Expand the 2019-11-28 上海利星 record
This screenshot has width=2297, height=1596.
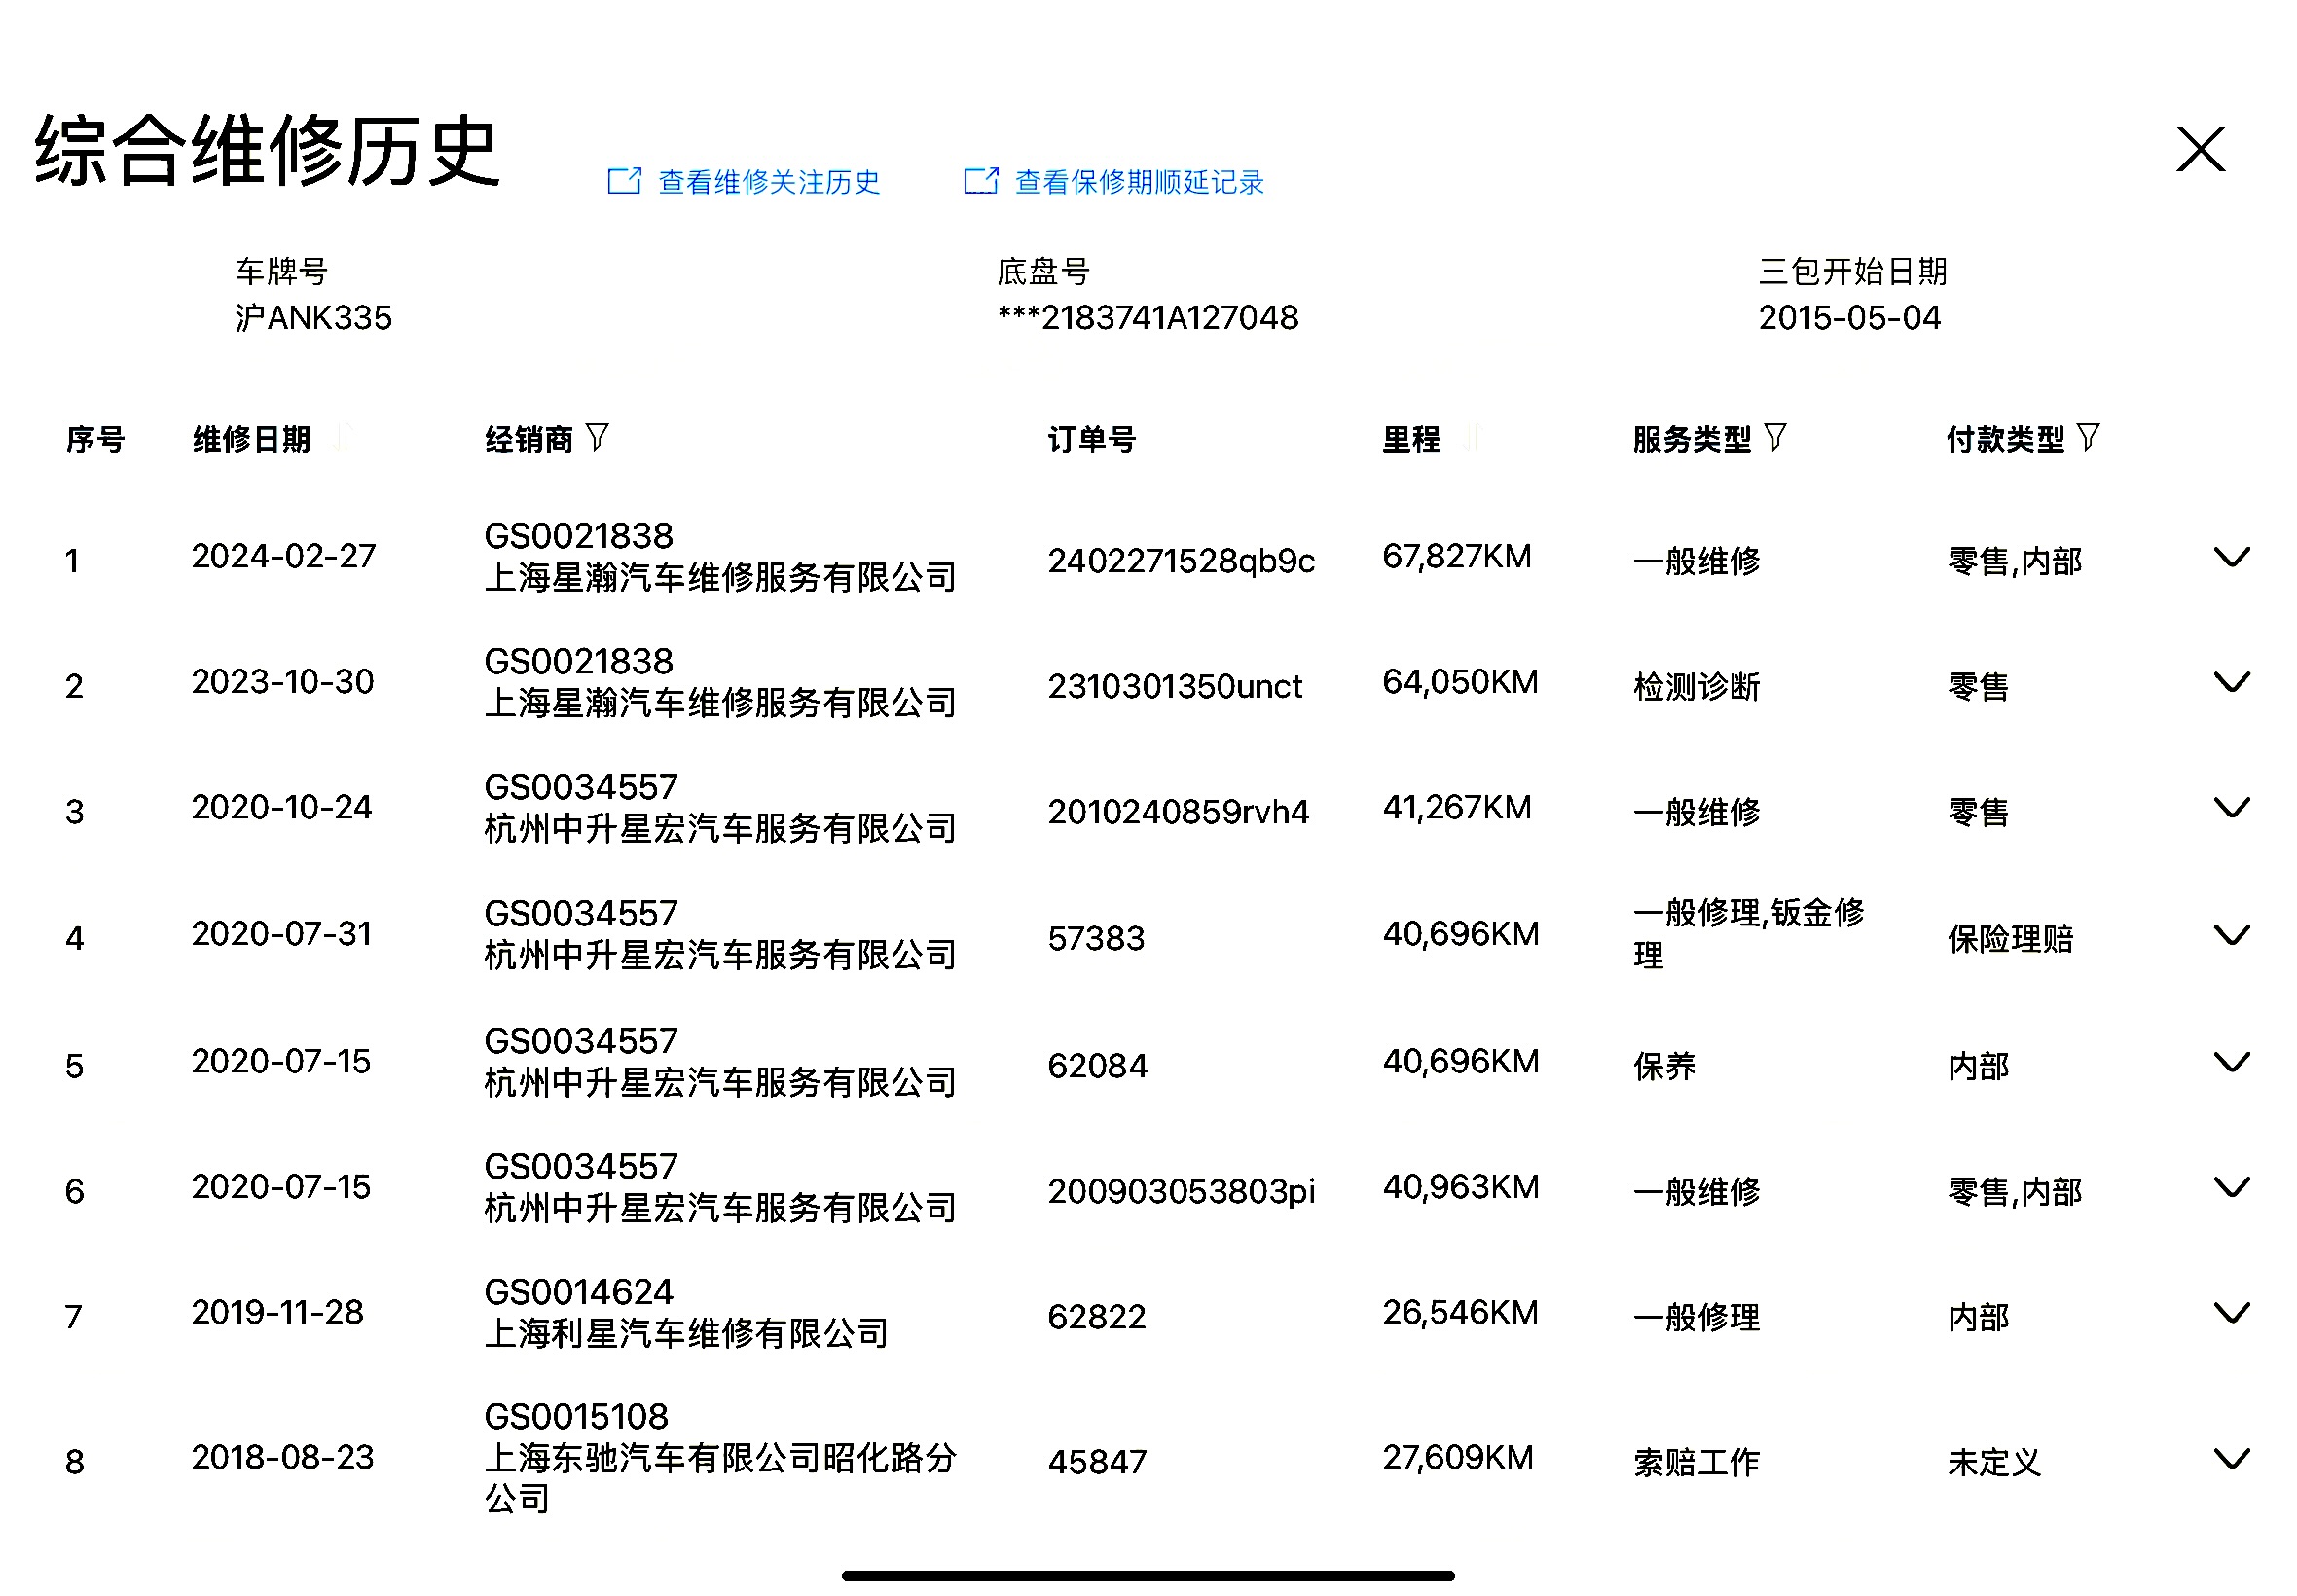[2230, 1312]
